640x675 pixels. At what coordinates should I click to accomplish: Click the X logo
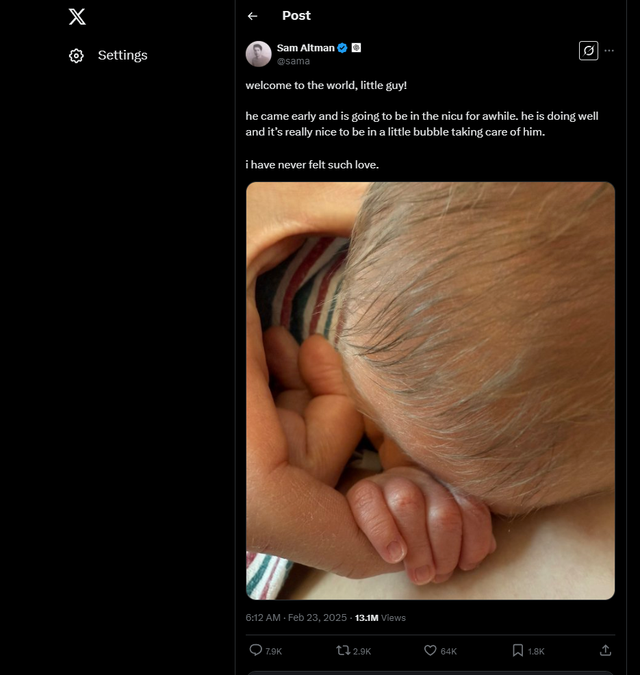click(77, 16)
